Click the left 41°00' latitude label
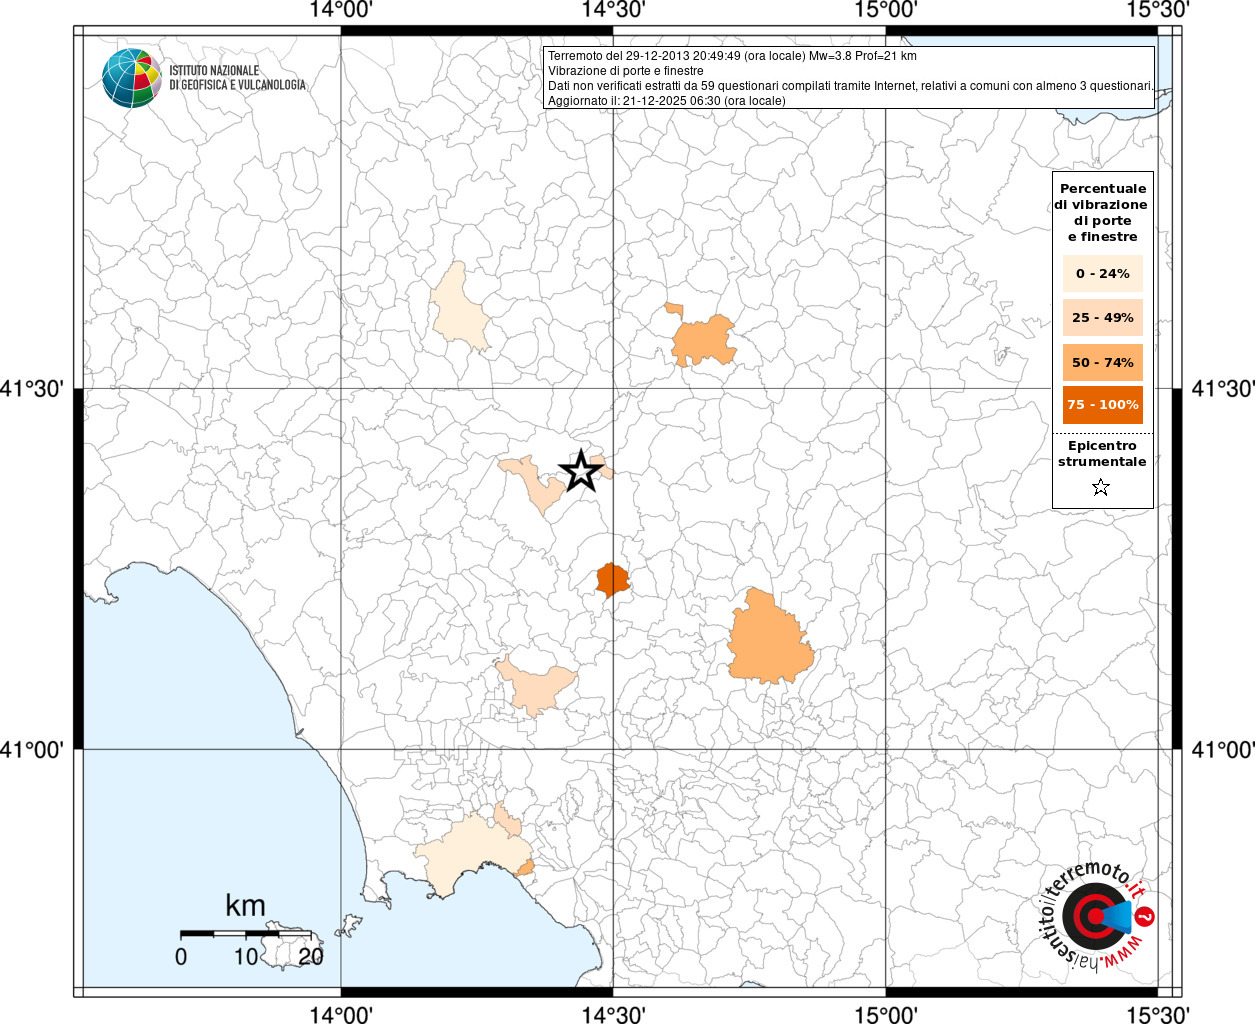Screen dimensions: 1255x1024 [32, 749]
